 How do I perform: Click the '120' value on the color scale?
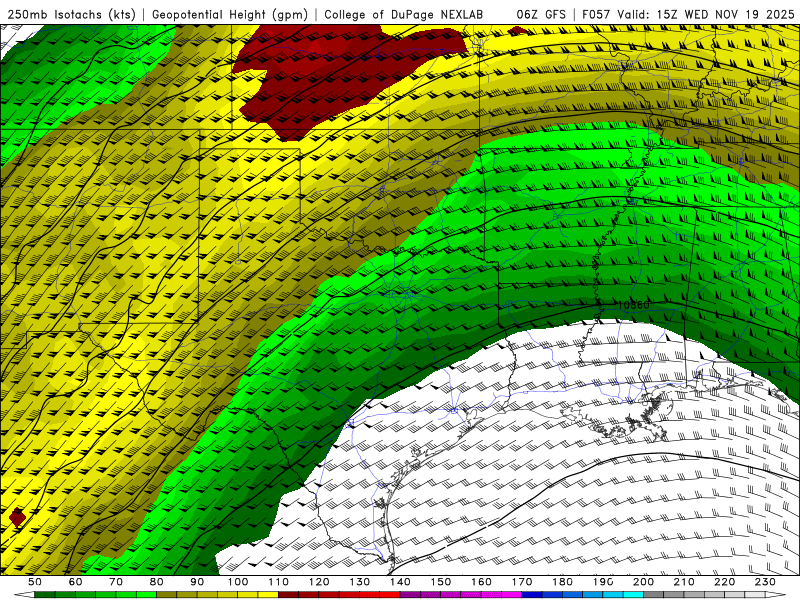click(x=319, y=582)
